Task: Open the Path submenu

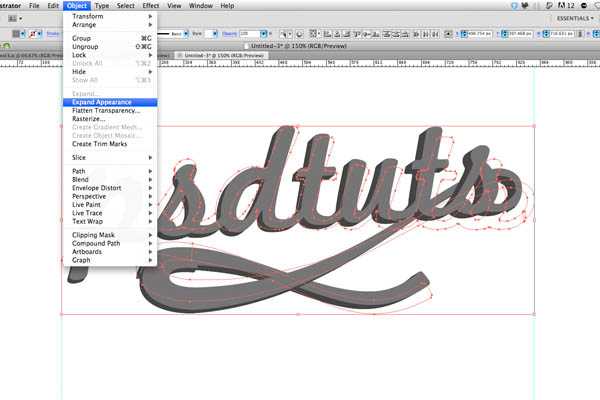Action: click(79, 171)
